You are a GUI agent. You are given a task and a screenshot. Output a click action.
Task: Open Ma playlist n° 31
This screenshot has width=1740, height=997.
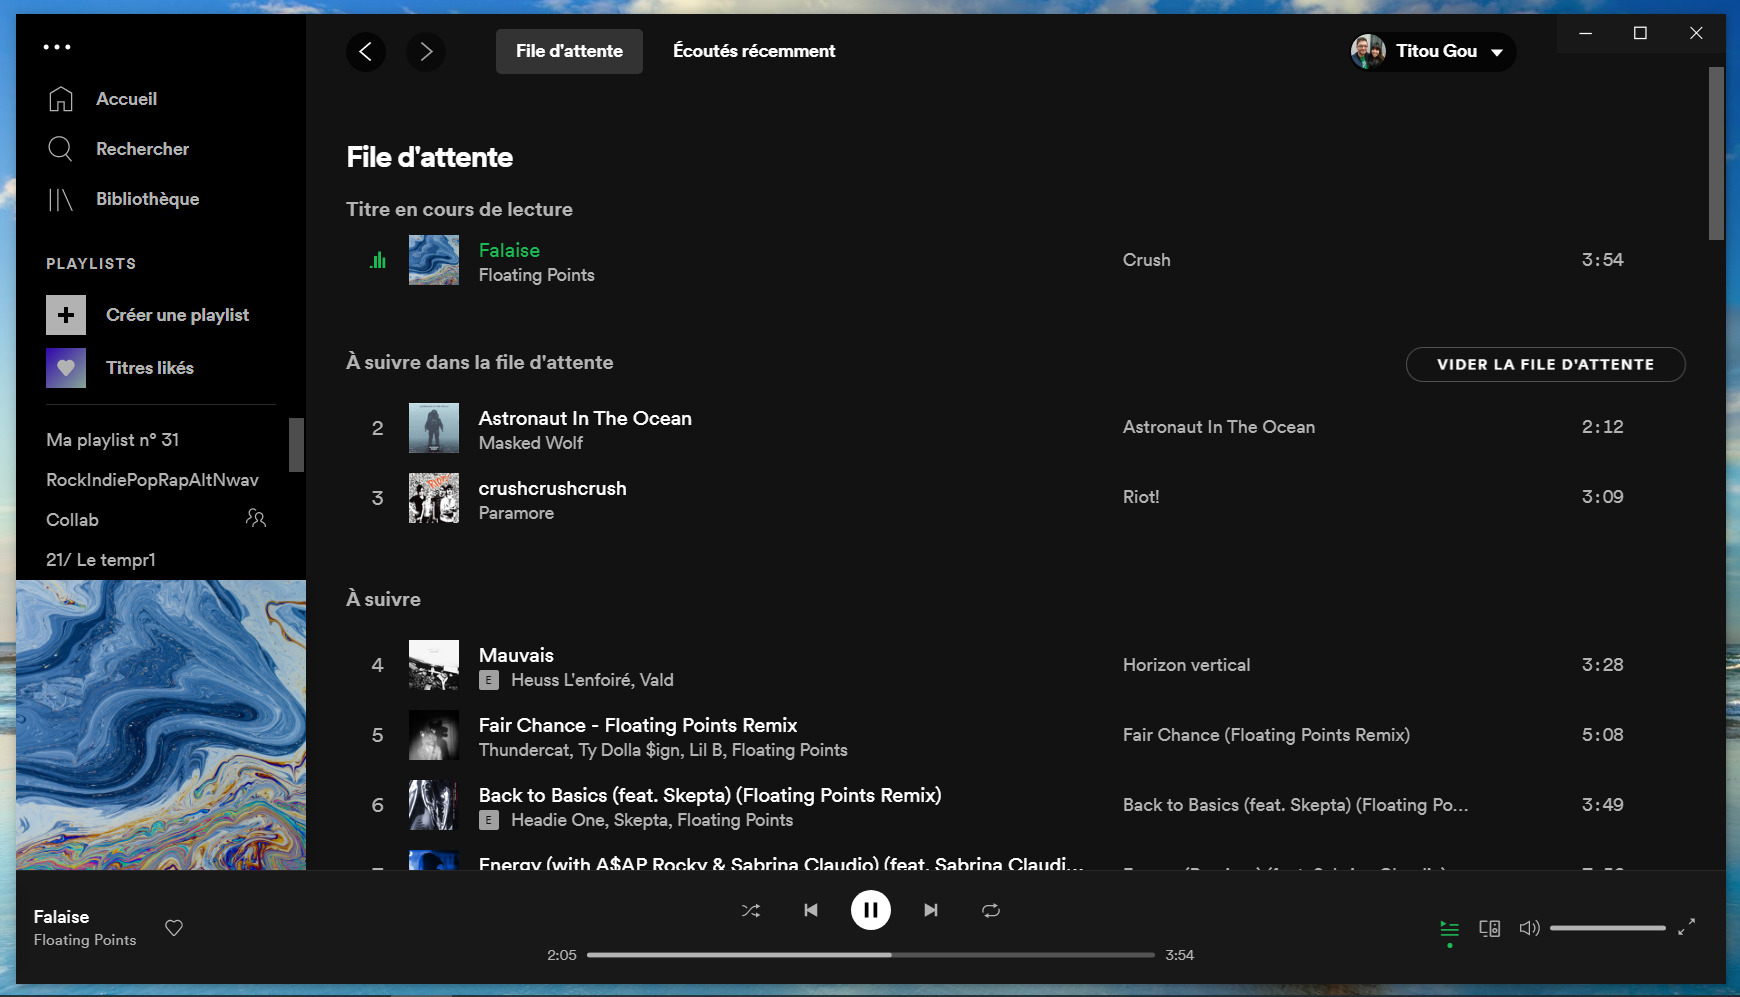pyautogui.click(x=112, y=440)
